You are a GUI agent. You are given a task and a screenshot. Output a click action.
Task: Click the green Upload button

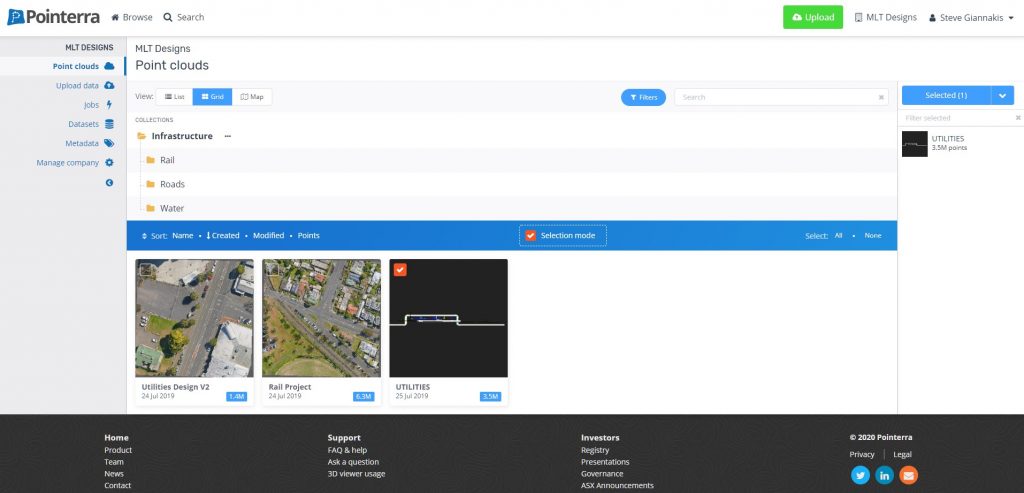tap(812, 17)
